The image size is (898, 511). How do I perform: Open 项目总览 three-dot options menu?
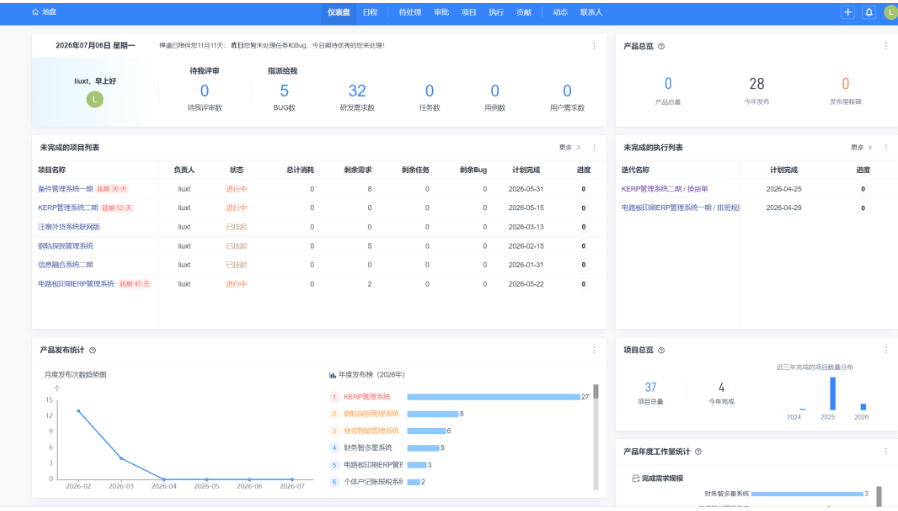point(885,350)
